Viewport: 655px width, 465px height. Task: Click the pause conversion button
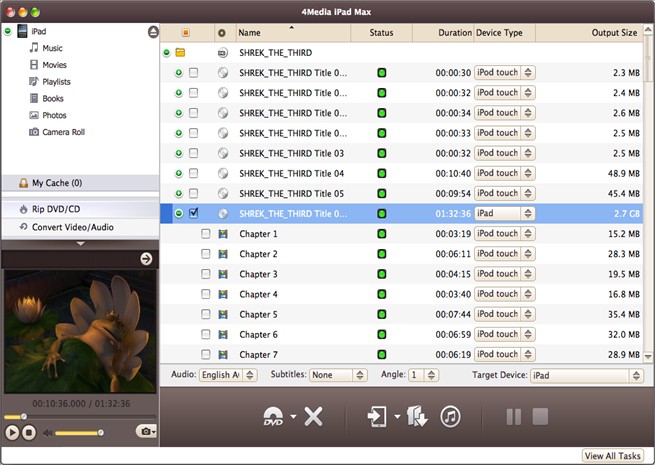coord(513,417)
